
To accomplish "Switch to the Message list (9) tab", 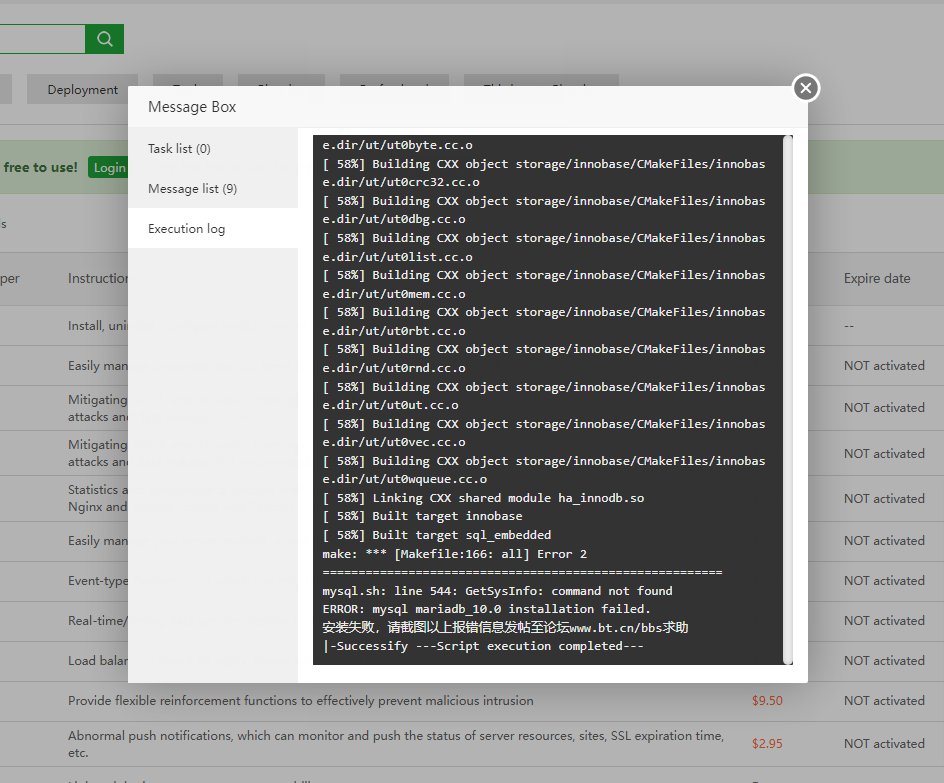I will [x=192, y=188].
